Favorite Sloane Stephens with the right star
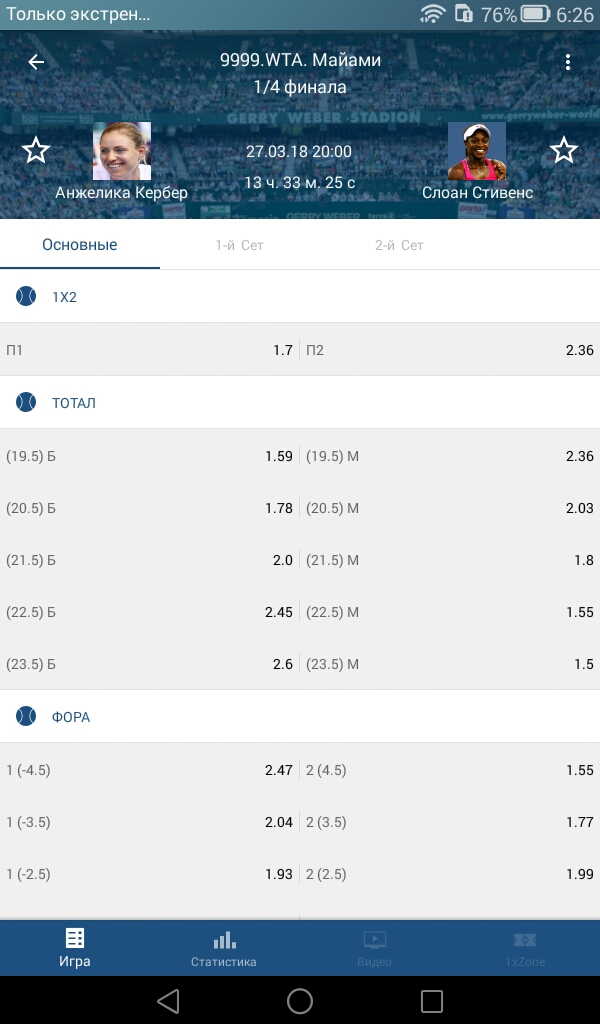 click(564, 151)
